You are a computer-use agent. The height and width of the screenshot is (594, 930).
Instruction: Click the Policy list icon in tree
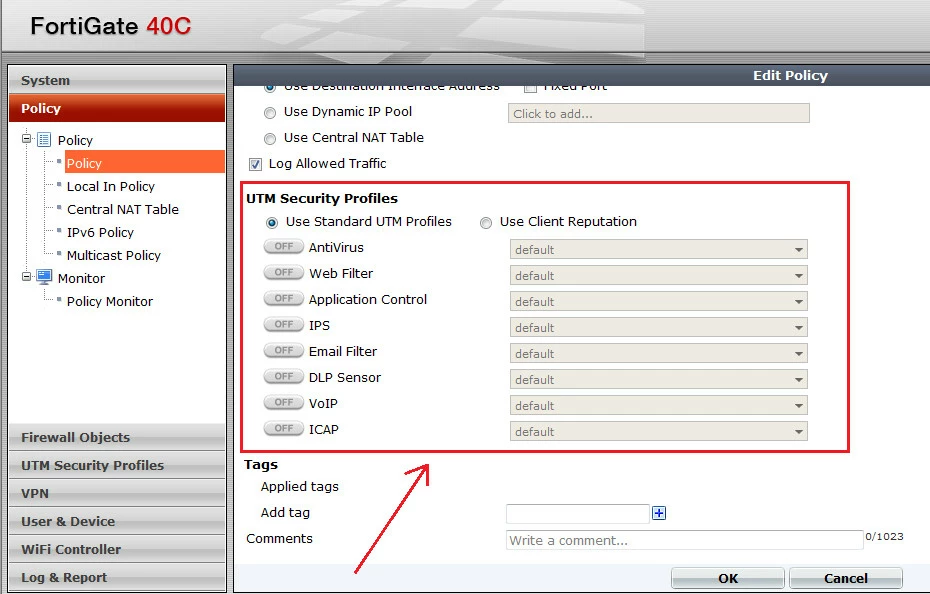(44, 140)
